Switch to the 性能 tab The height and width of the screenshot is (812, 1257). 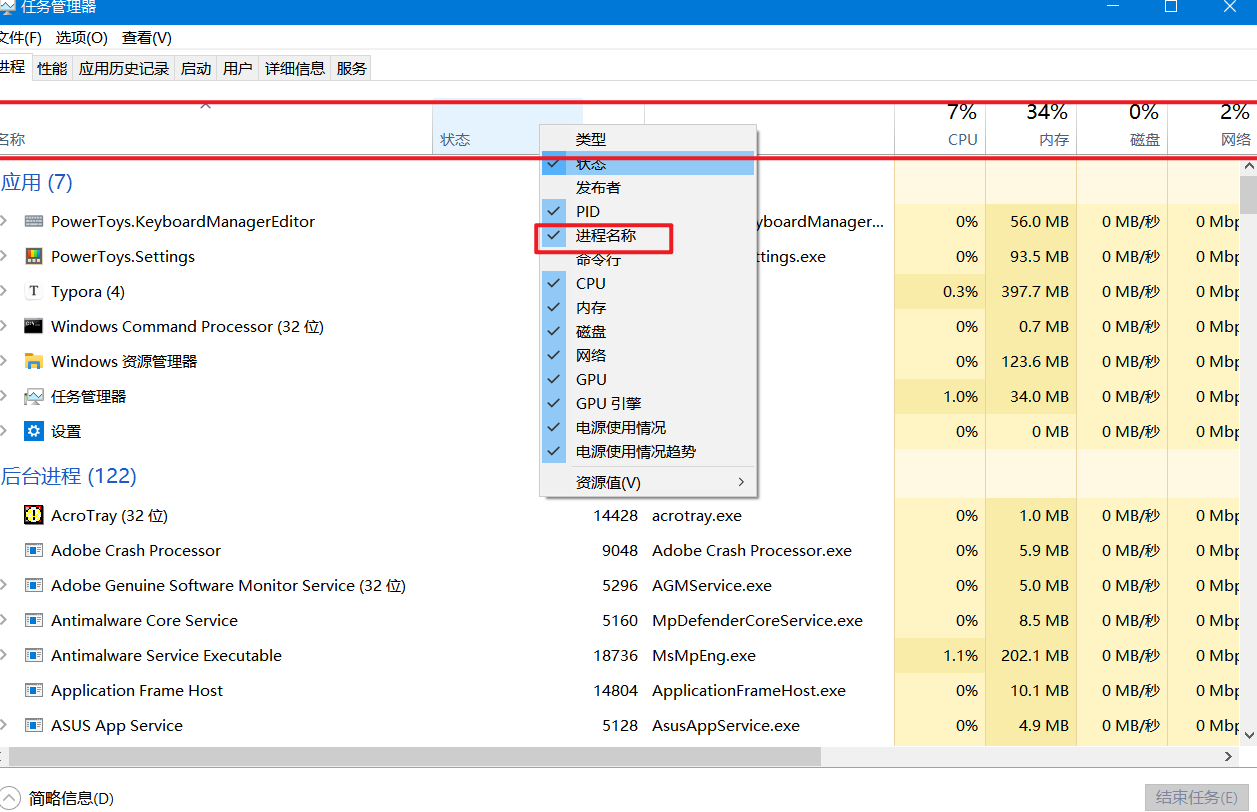pos(52,68)
